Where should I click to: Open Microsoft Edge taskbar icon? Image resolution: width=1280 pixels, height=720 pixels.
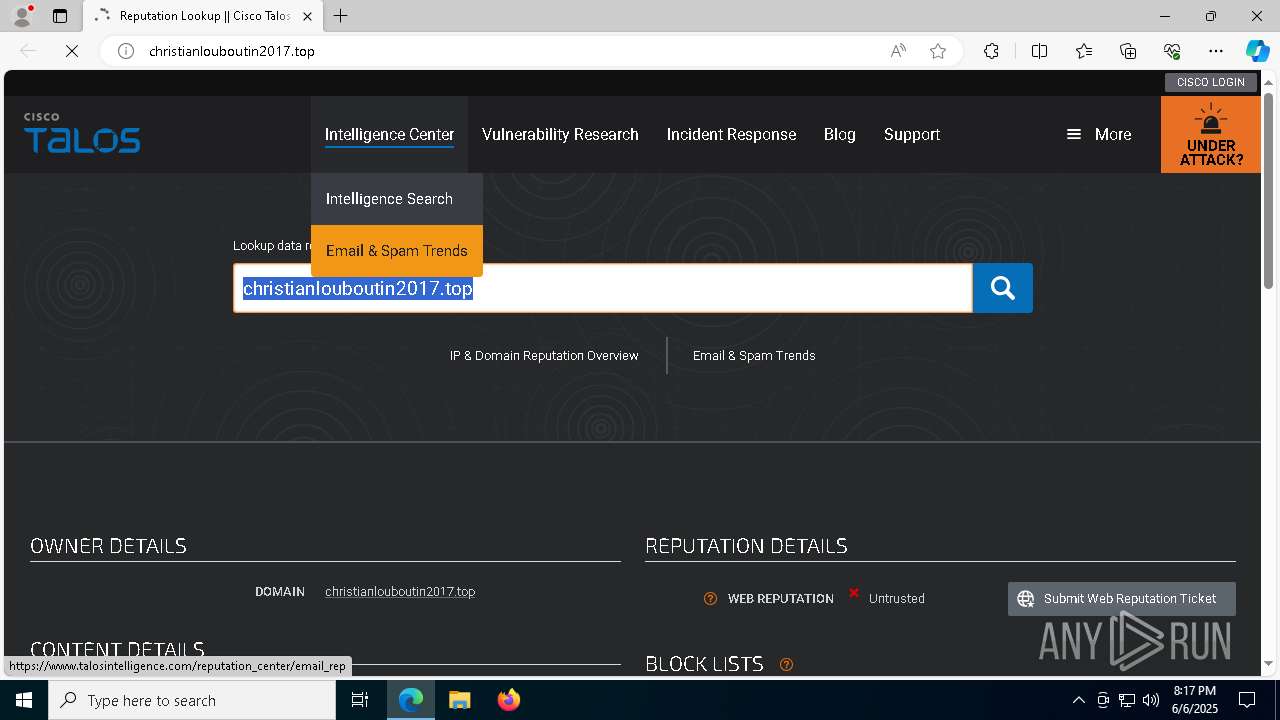click(411, 700)
